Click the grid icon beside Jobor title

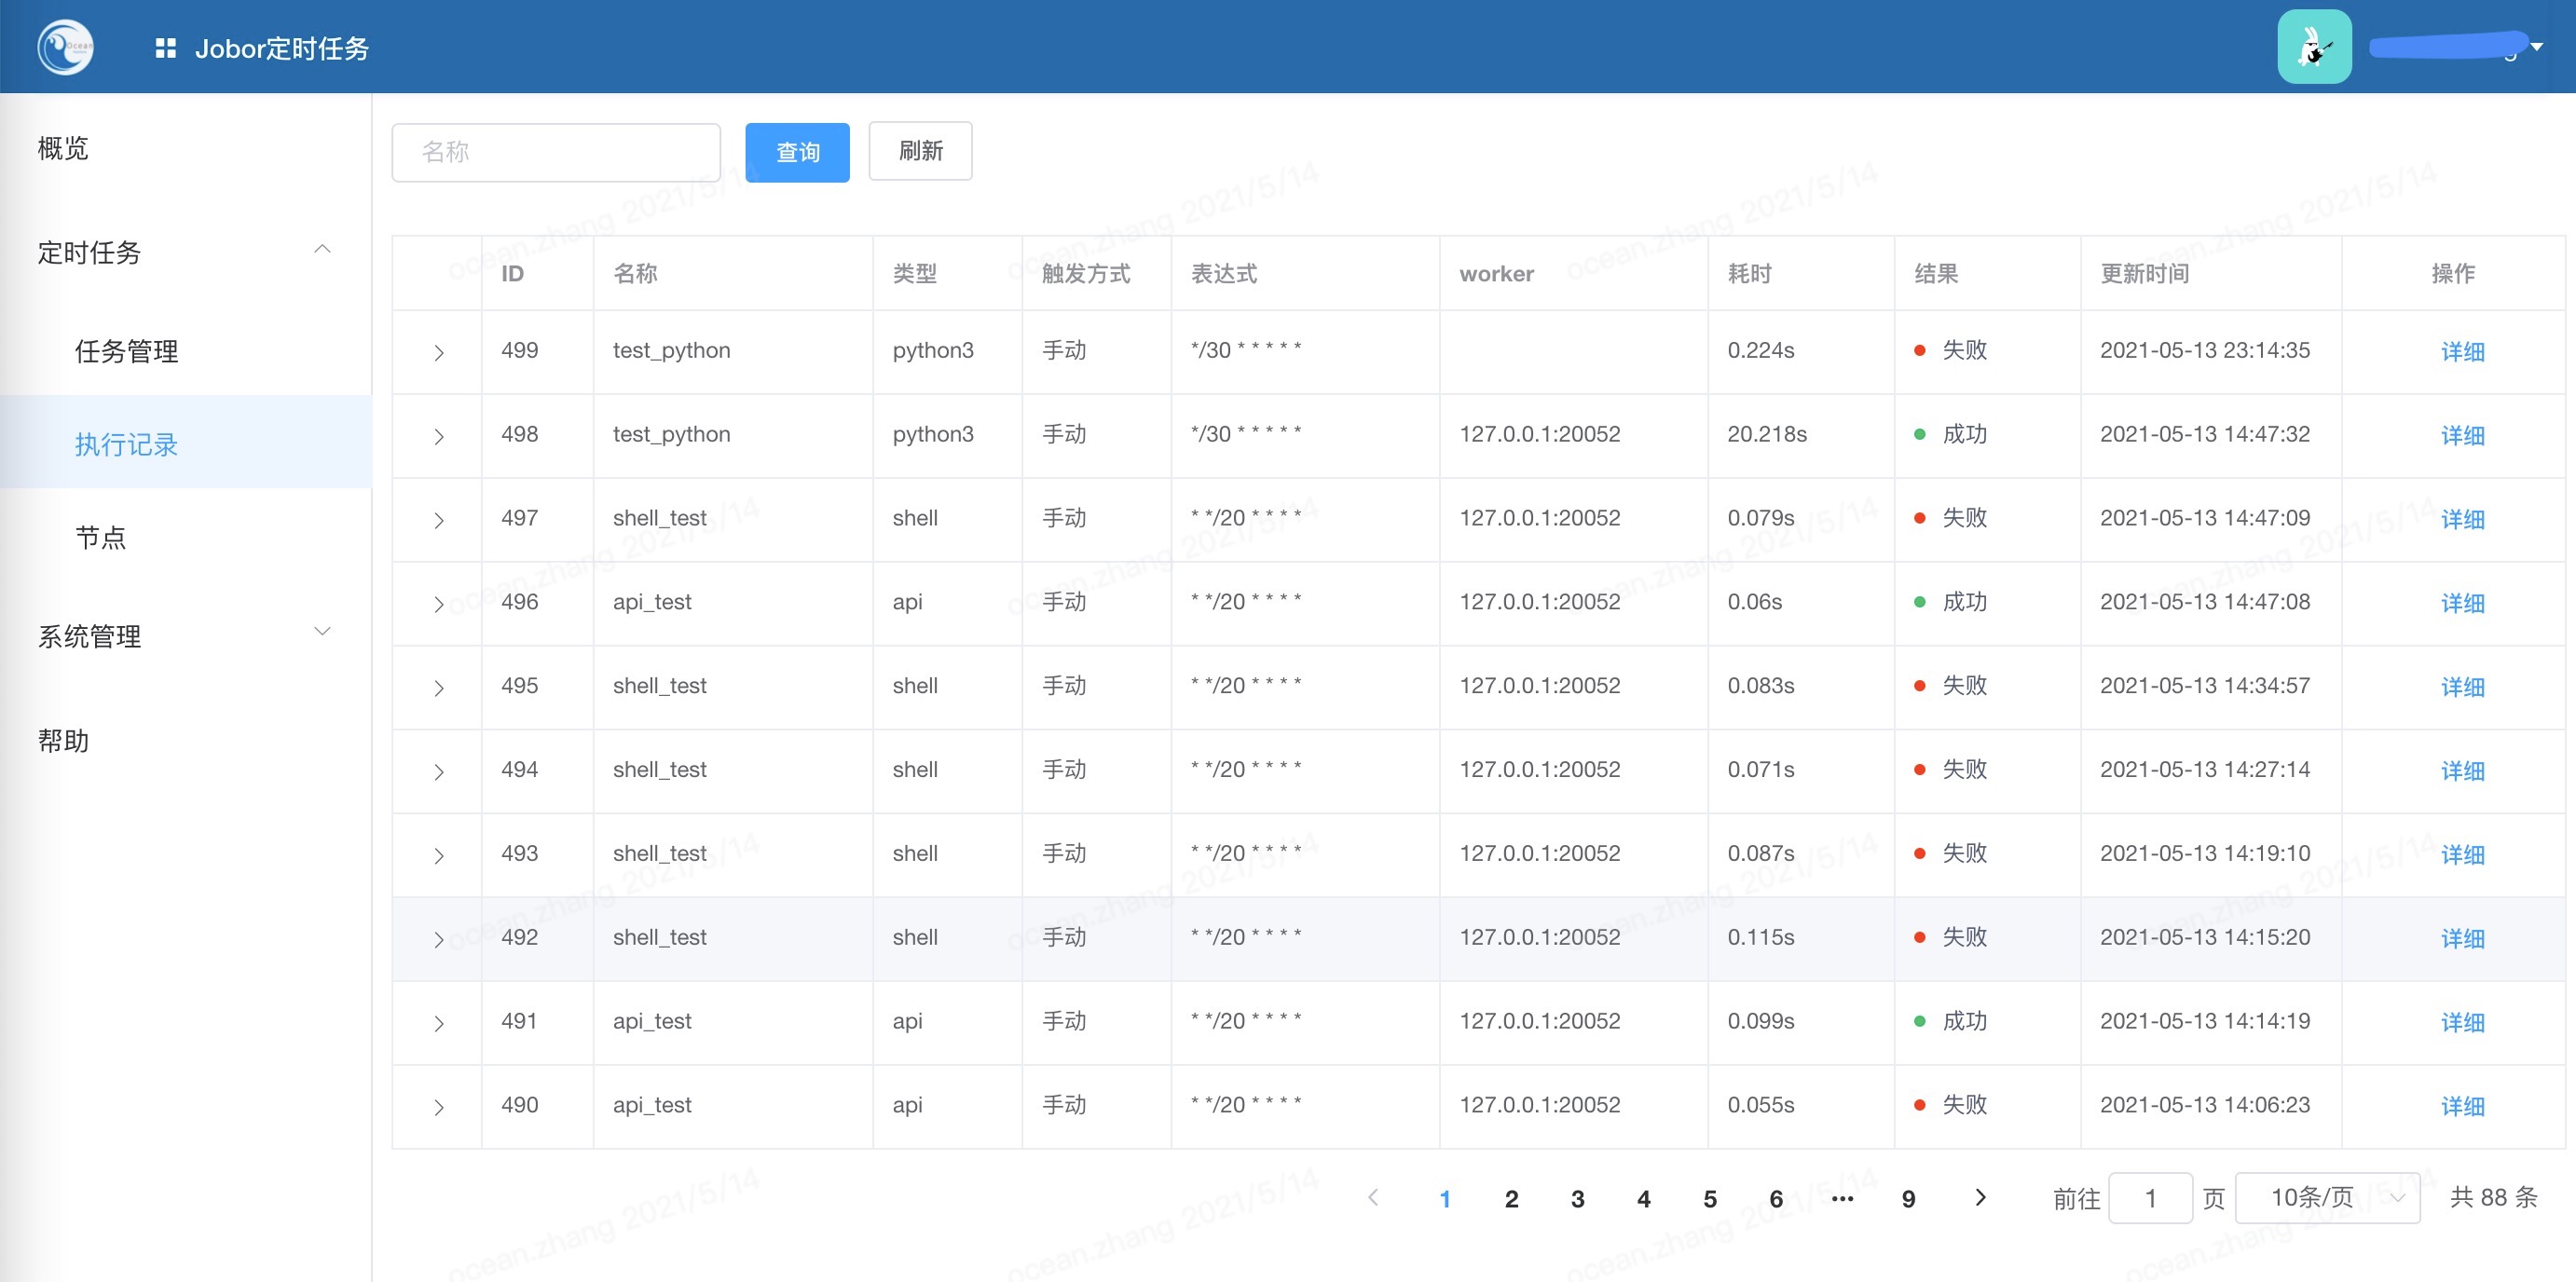click(x=166, y=48)
